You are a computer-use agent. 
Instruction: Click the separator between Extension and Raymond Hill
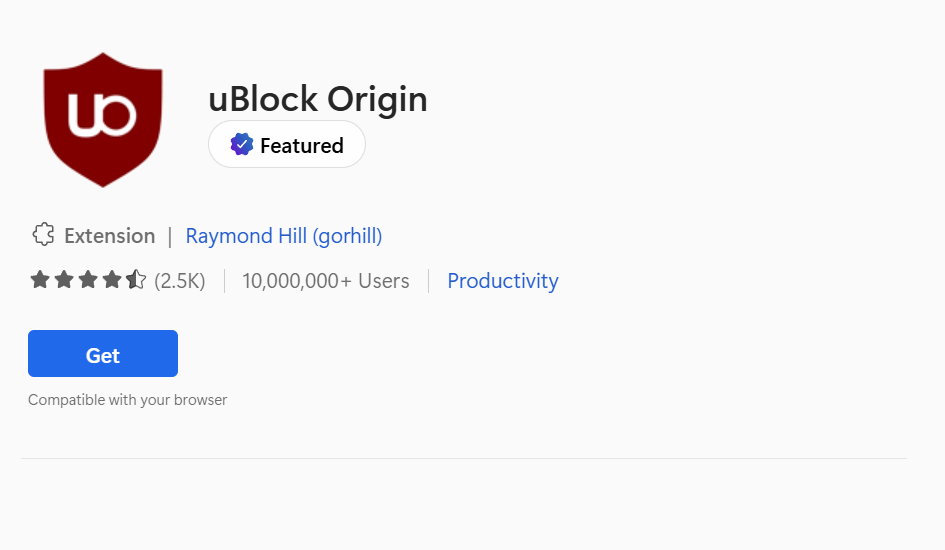pyautogui.click(x=170, y=236)
